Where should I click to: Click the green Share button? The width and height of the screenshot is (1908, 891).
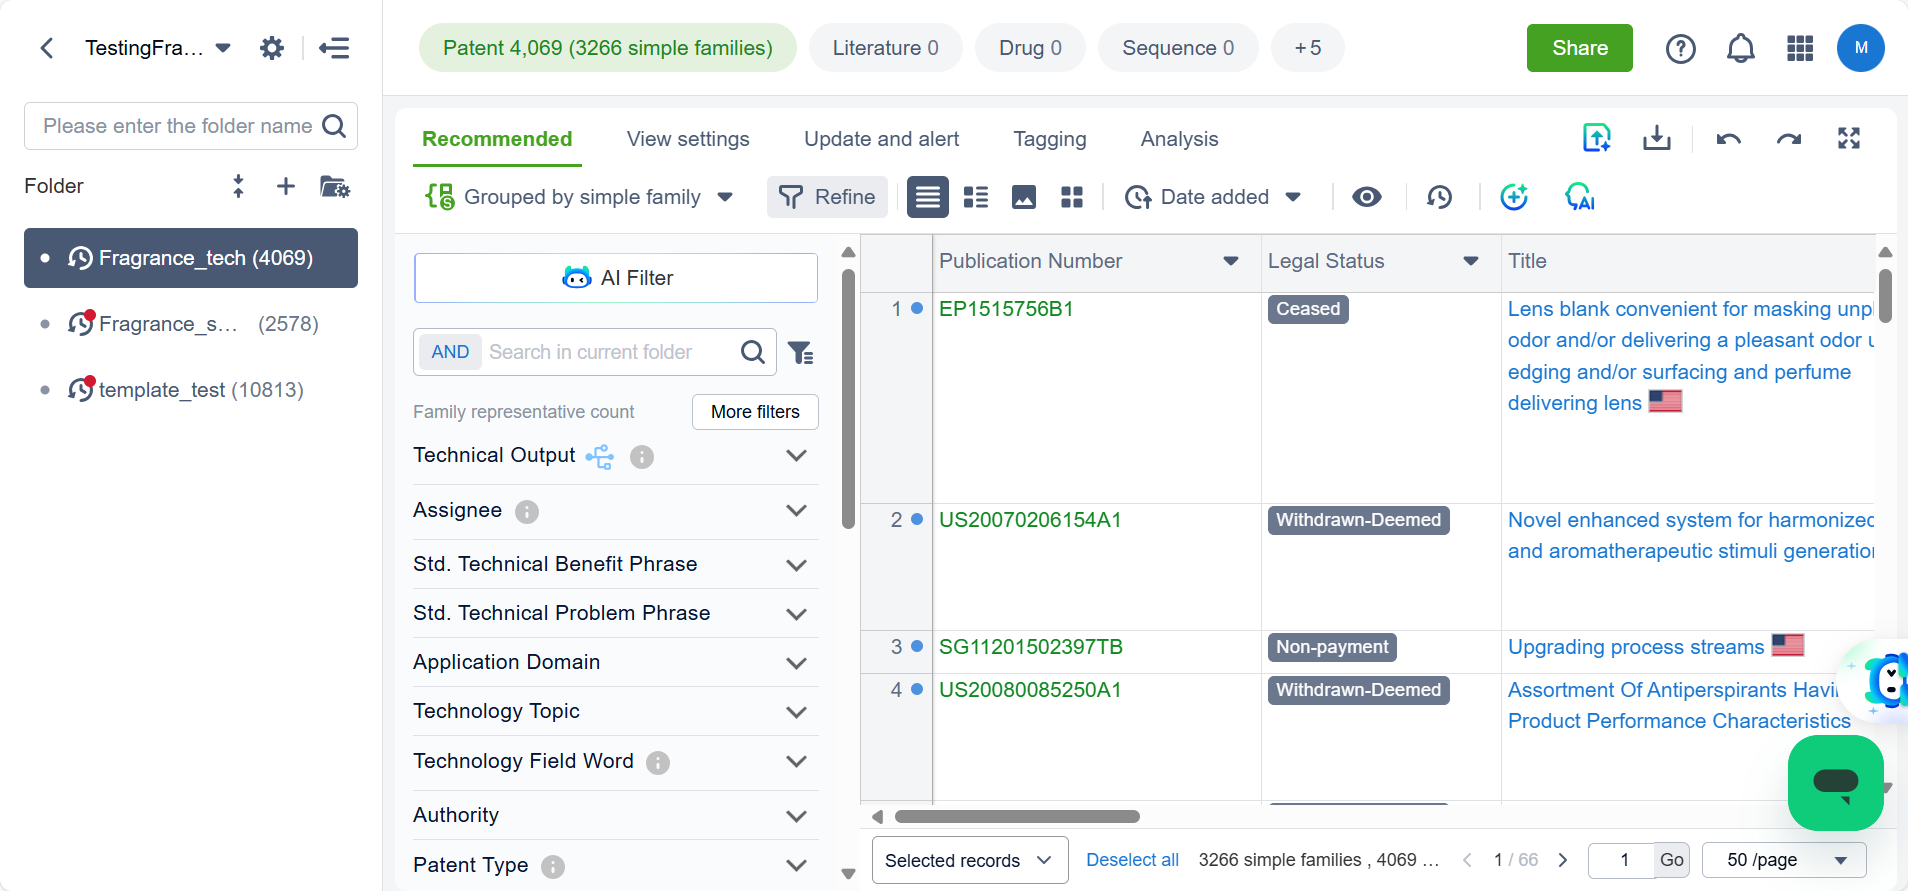tap(1579, 48)
